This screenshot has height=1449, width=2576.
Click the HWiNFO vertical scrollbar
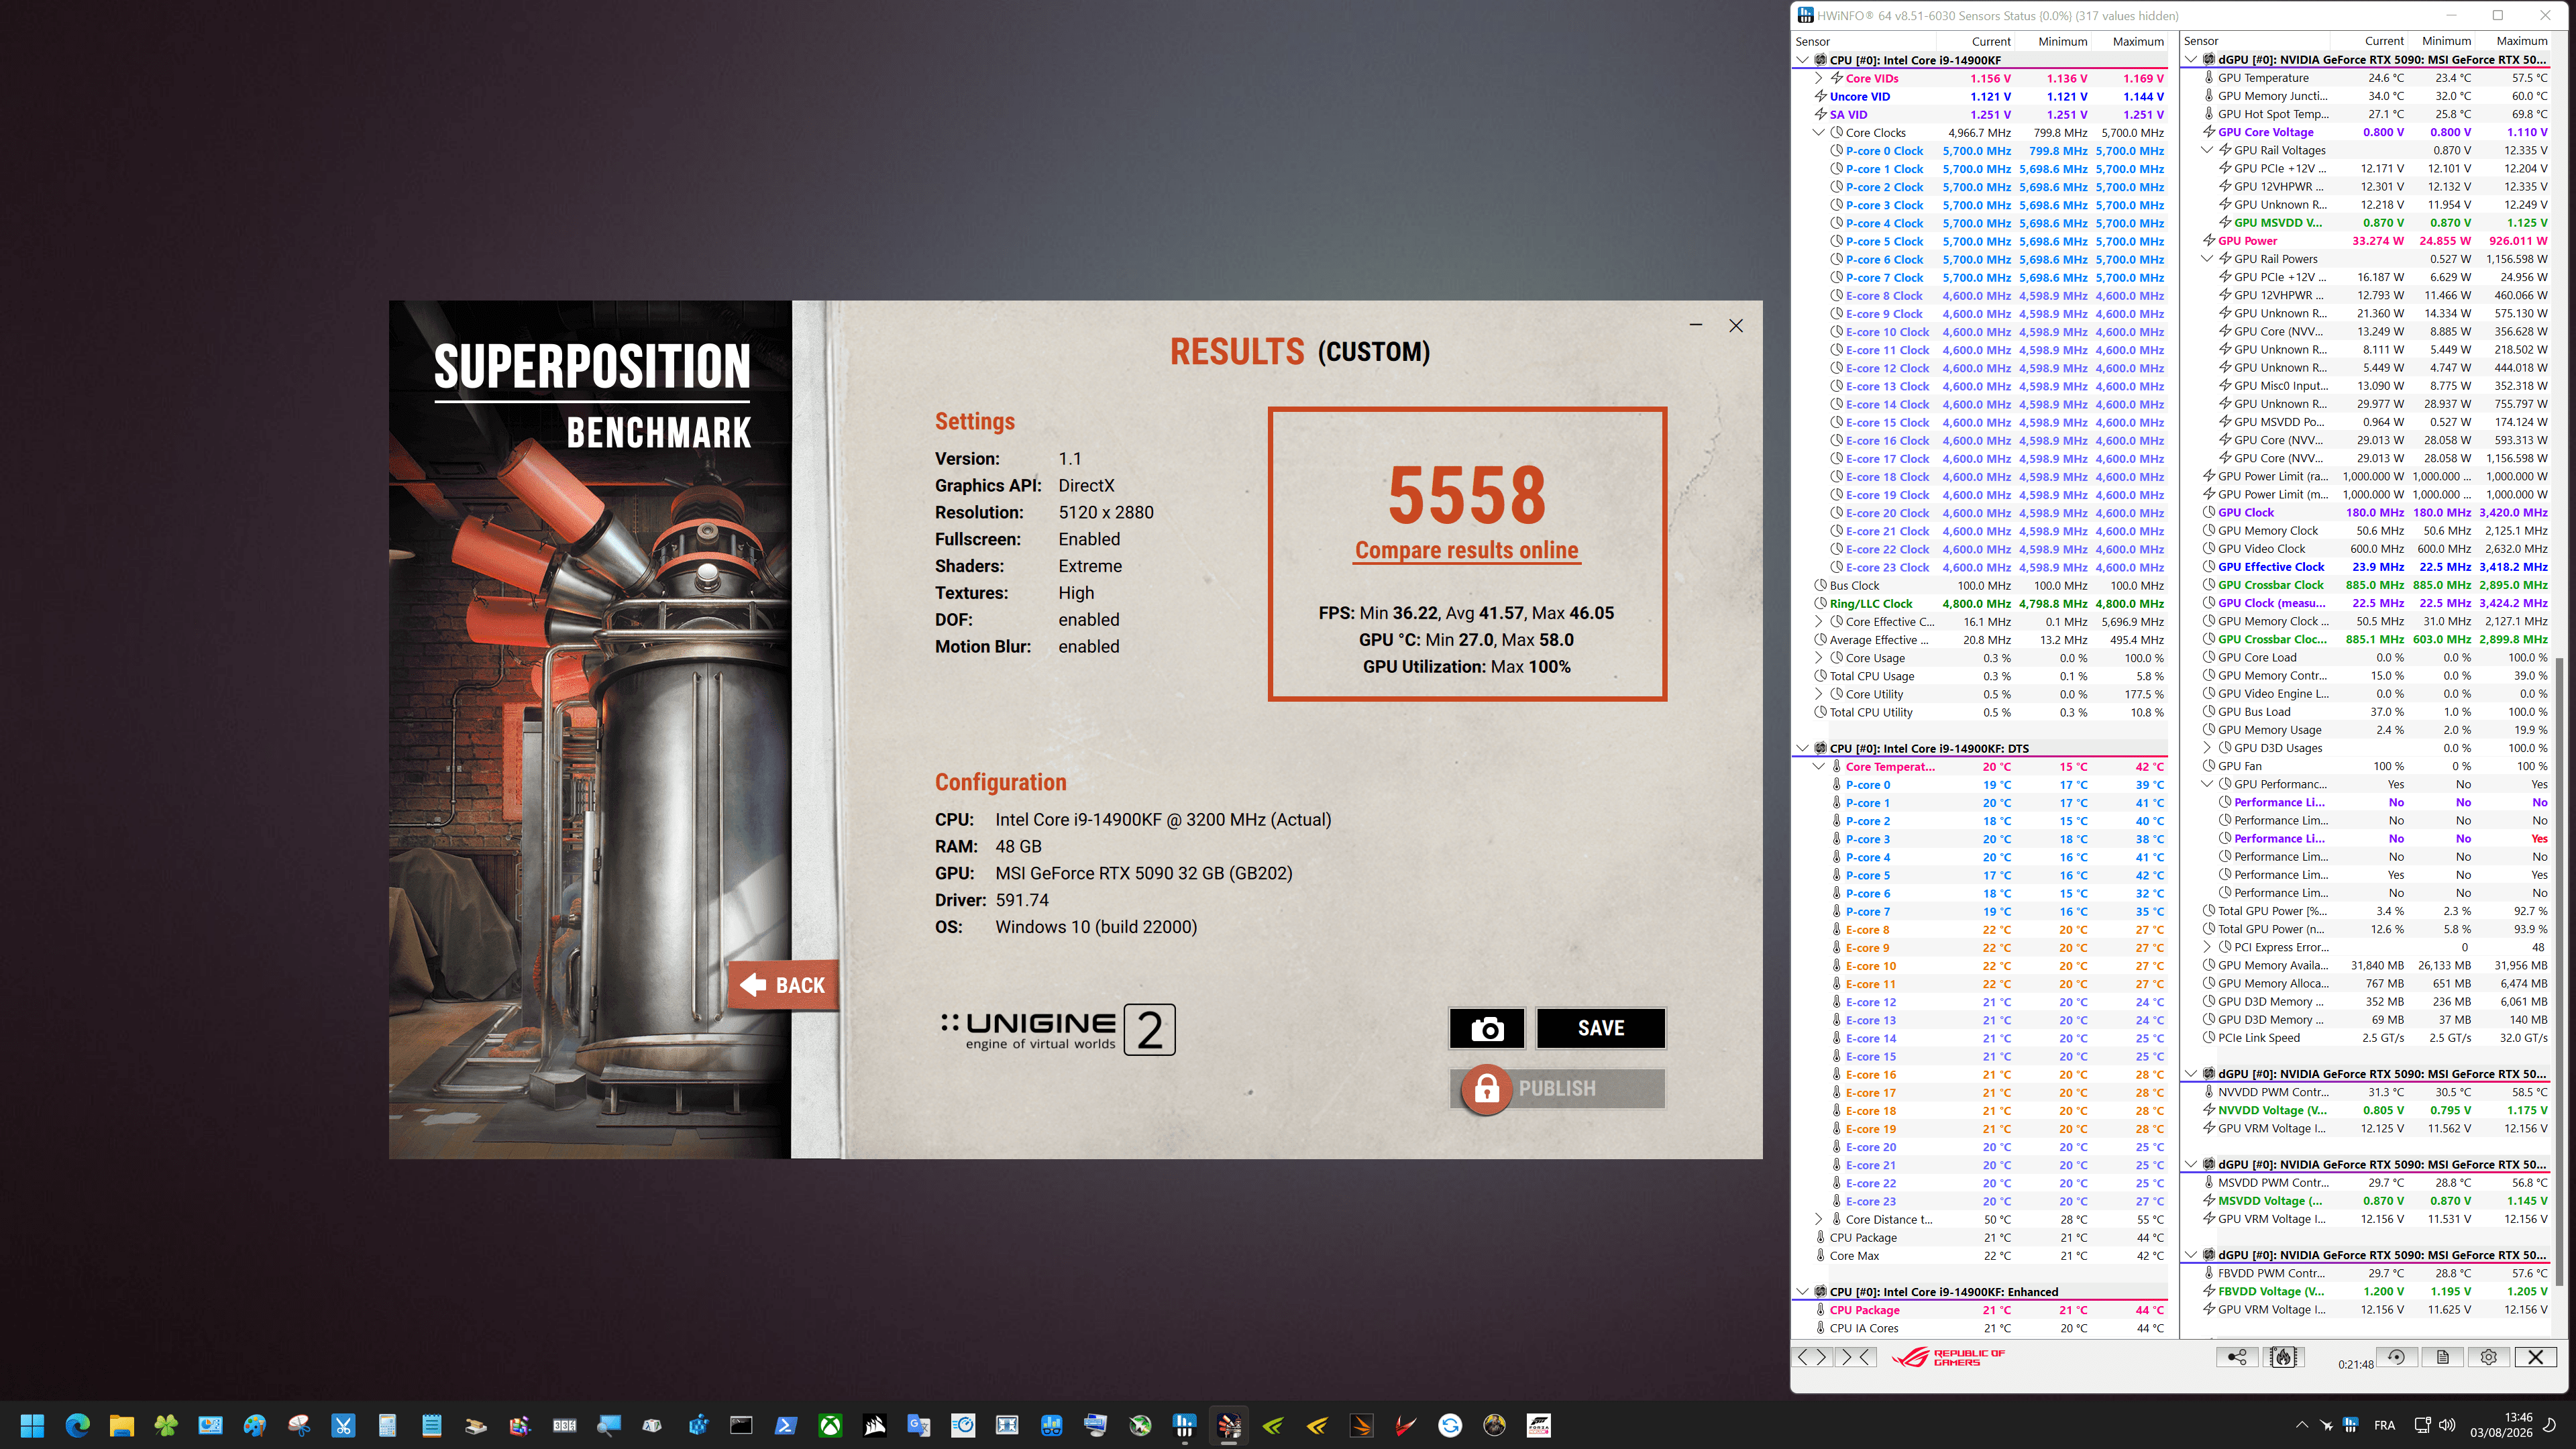(x=2559, y=970)
